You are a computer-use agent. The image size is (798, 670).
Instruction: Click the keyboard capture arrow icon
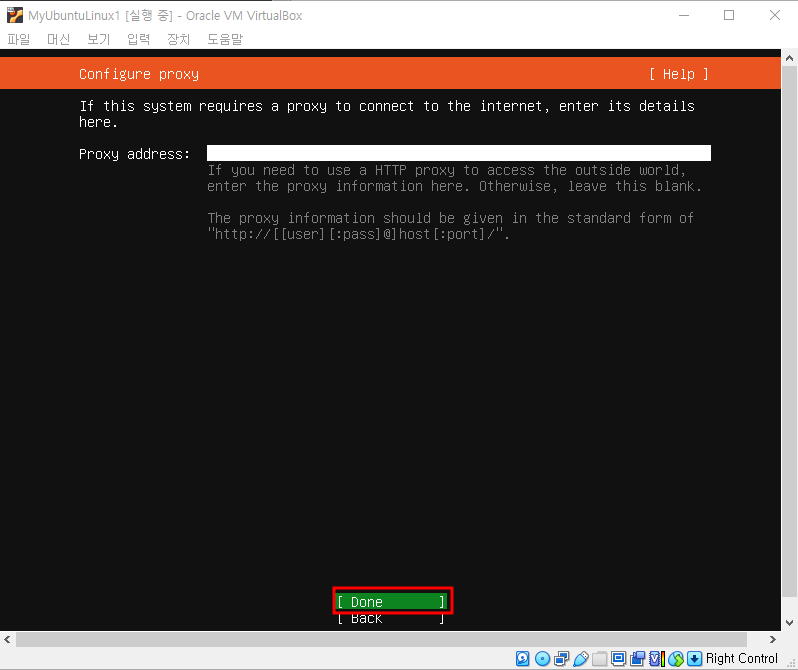click(x=694, y=658)
